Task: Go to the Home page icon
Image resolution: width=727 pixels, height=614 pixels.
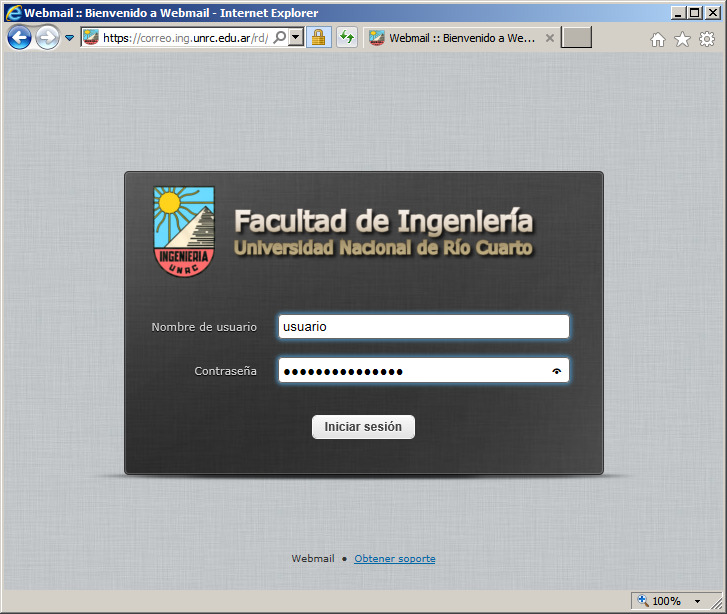Action: [x=657, y=39]
